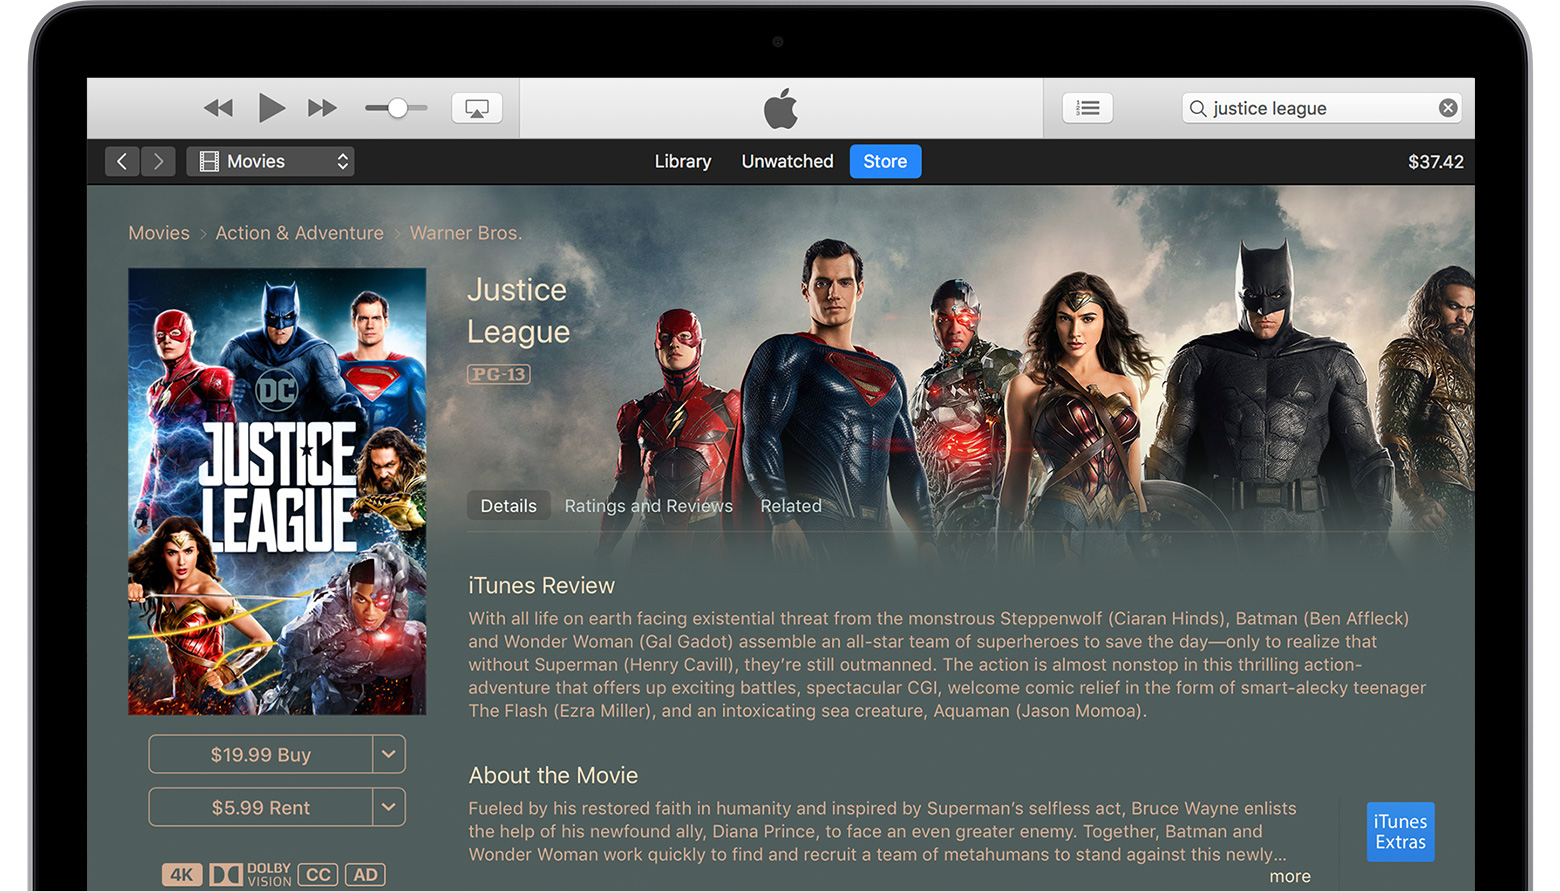The image size is (1560, 893).
Task: Click the magnifying glass search icon
Action: point(1198,108)
